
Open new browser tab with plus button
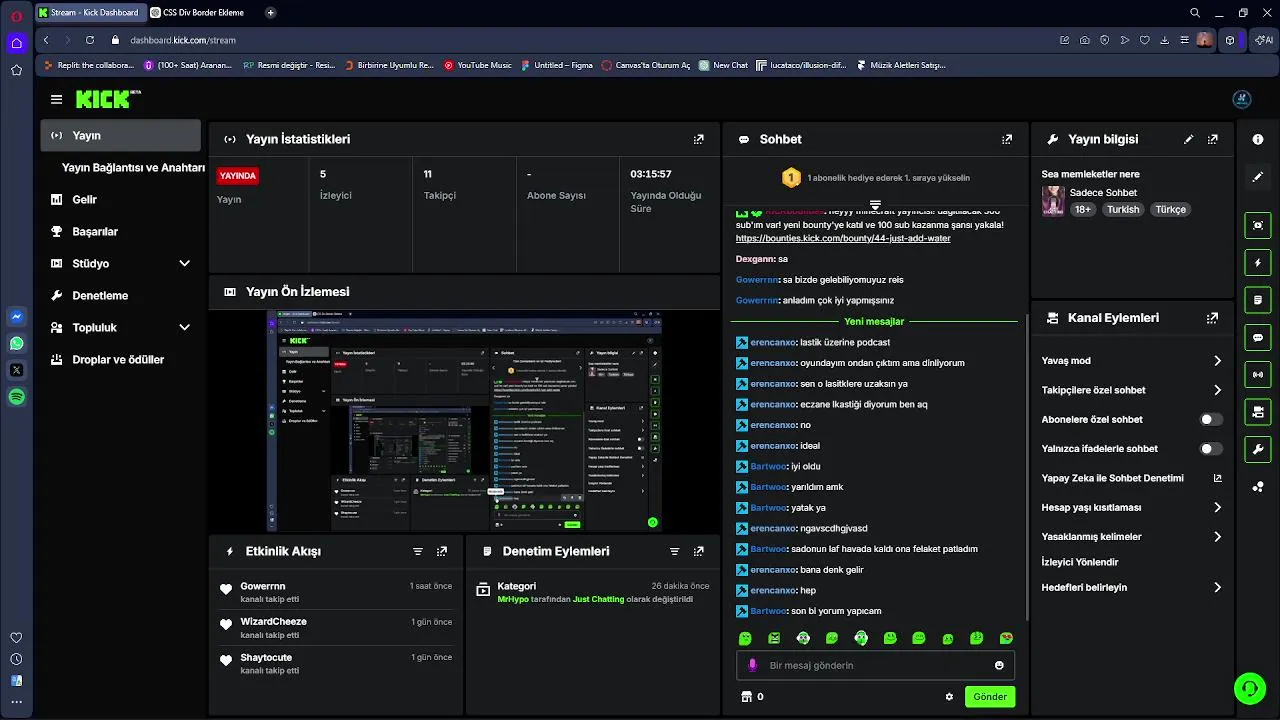pos(270,13)
